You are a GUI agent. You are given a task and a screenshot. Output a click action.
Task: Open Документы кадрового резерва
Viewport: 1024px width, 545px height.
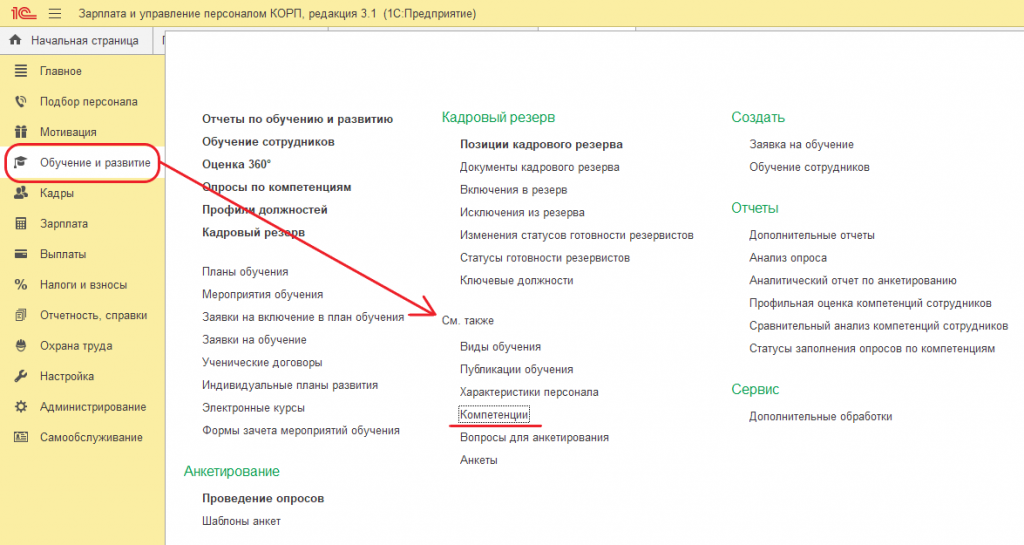[x=539, y=167]
